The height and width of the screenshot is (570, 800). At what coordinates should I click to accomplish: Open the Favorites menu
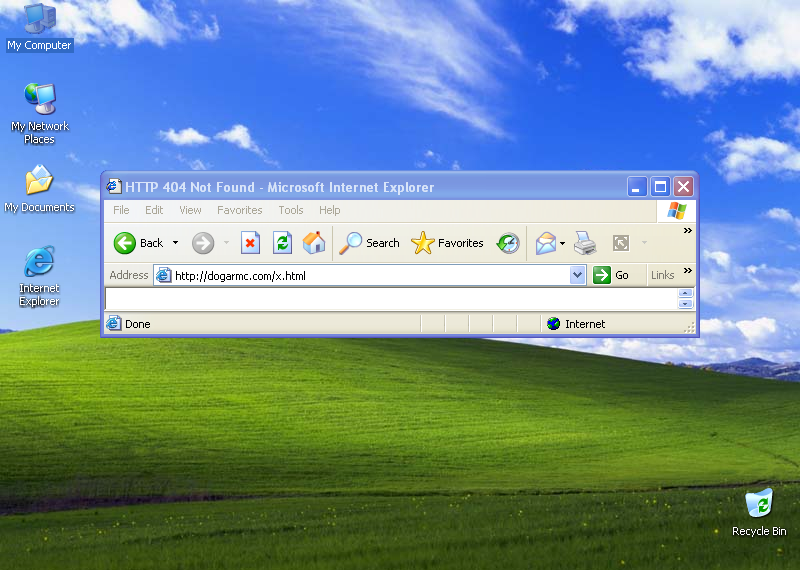(x=240, y=210)
